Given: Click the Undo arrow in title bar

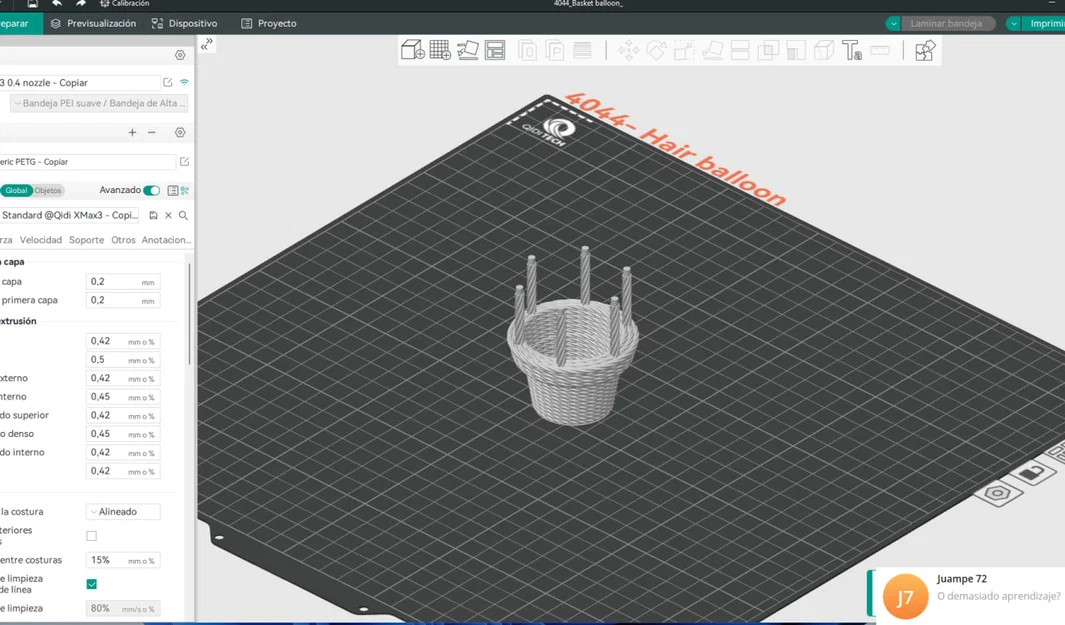Looking at the screenshot, I should (57, 3).
